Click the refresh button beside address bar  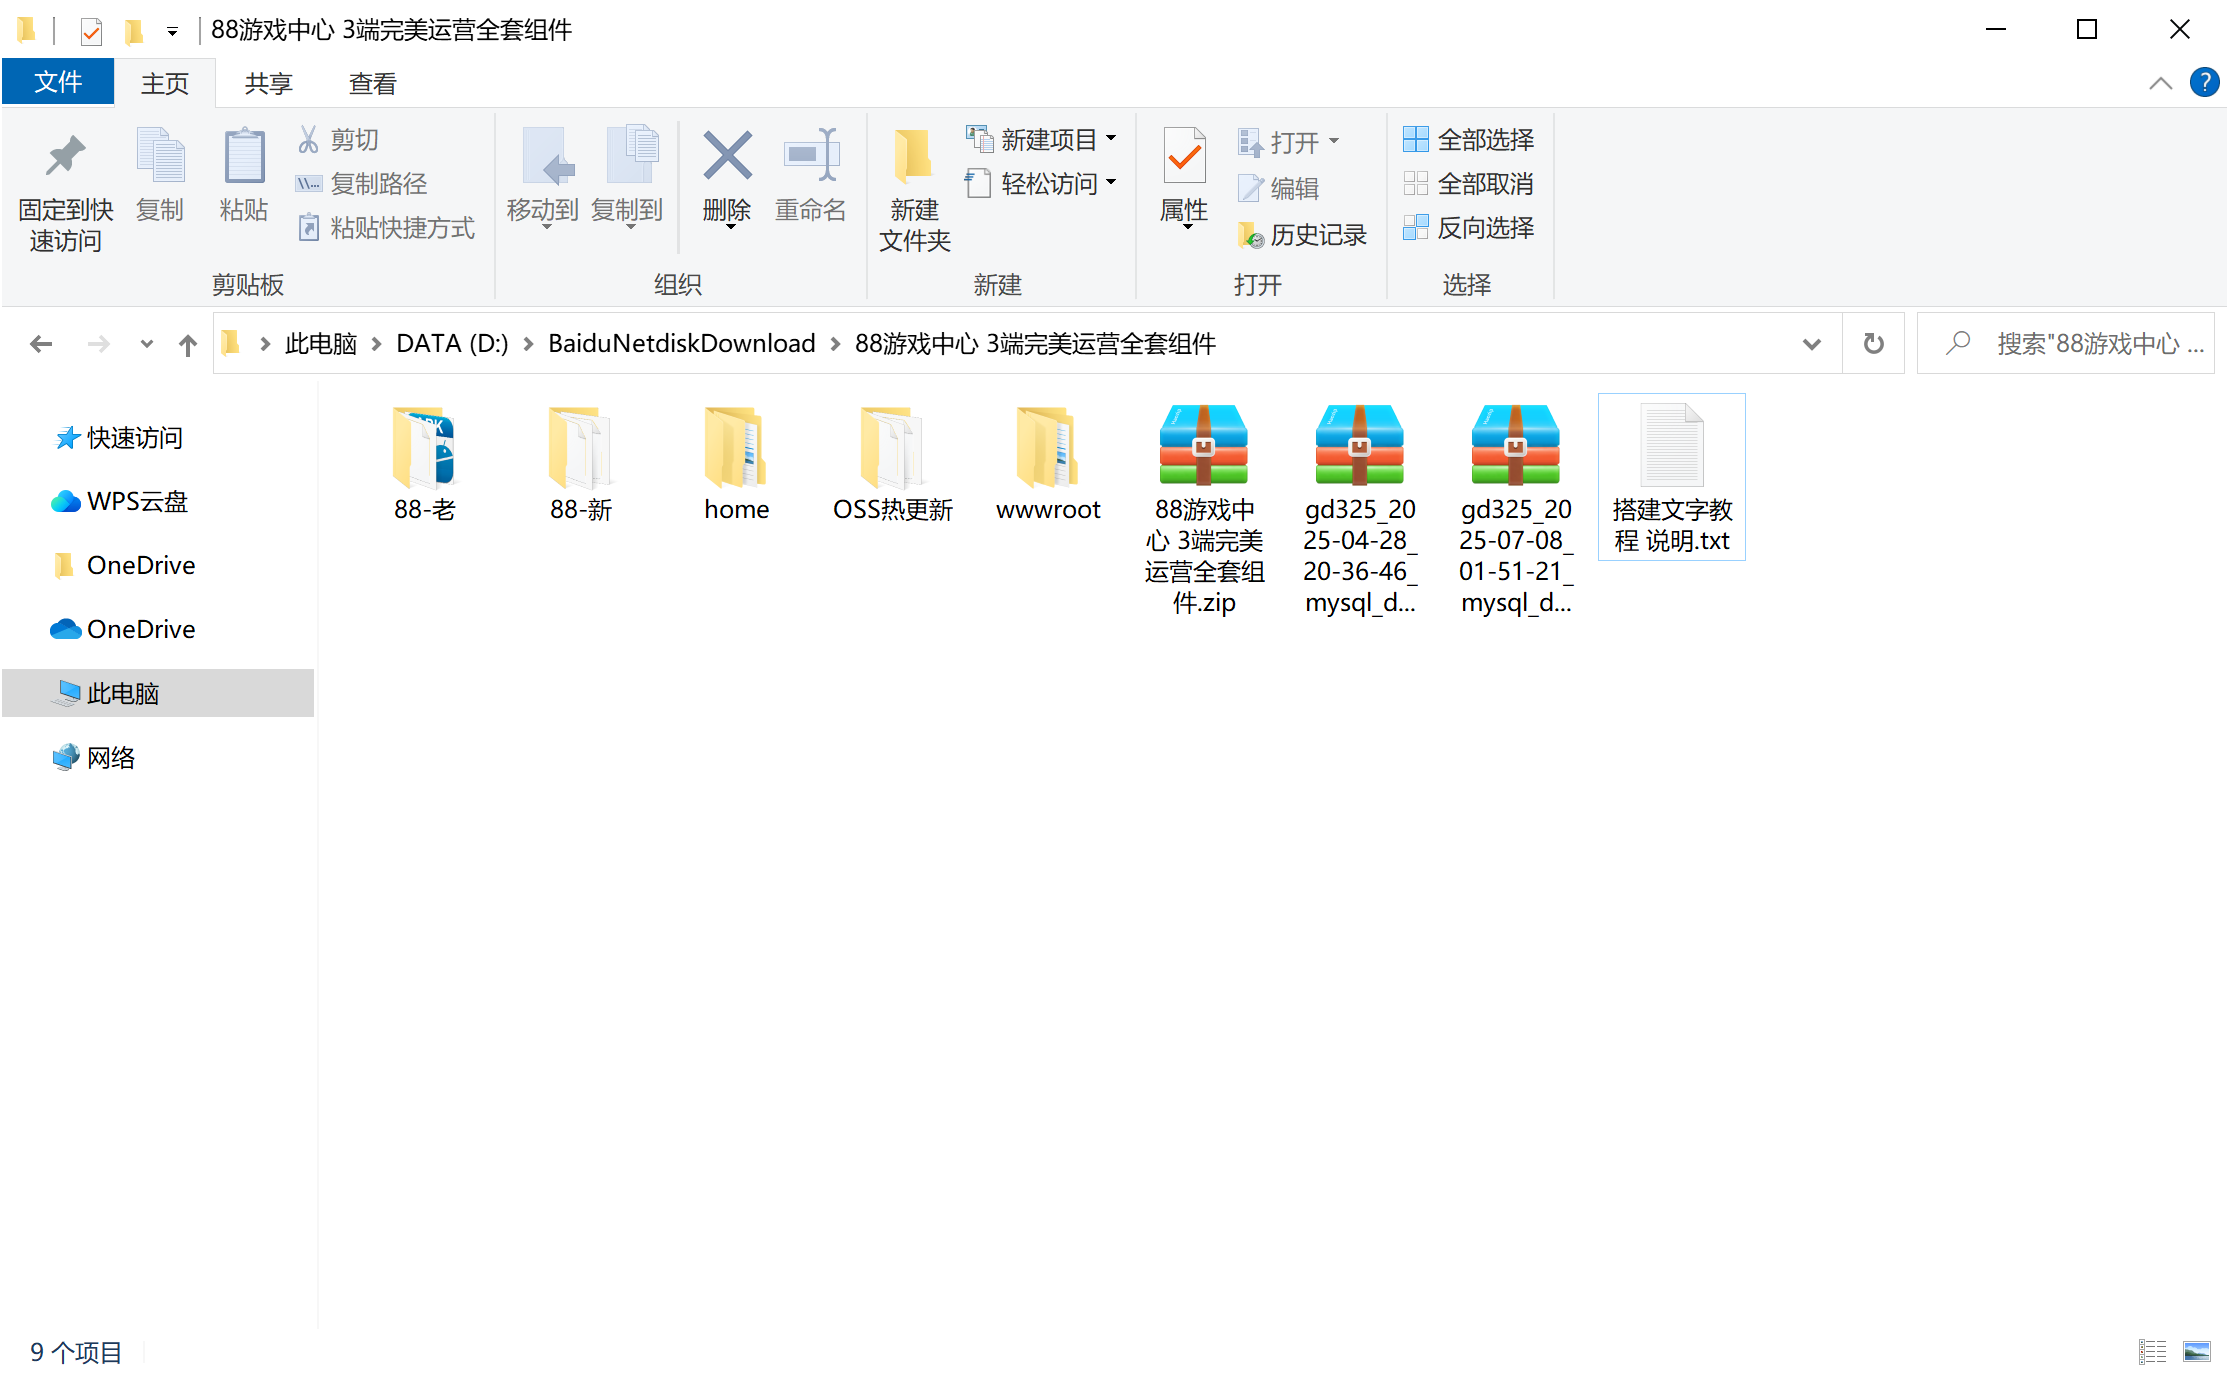click(x=1873, y=344)
